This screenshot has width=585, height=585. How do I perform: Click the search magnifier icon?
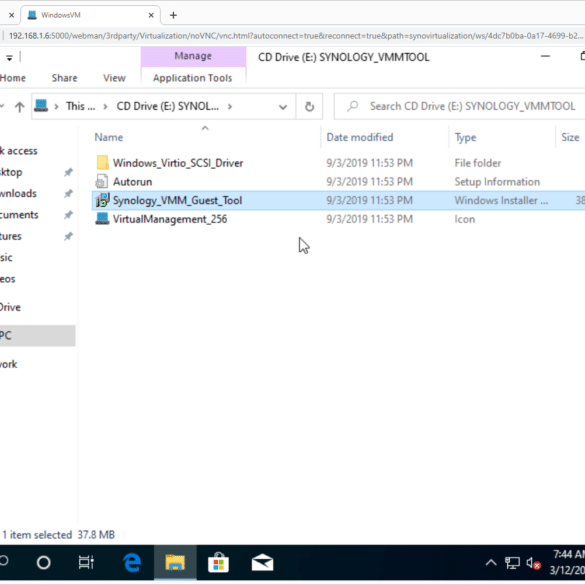coord(352,106)
